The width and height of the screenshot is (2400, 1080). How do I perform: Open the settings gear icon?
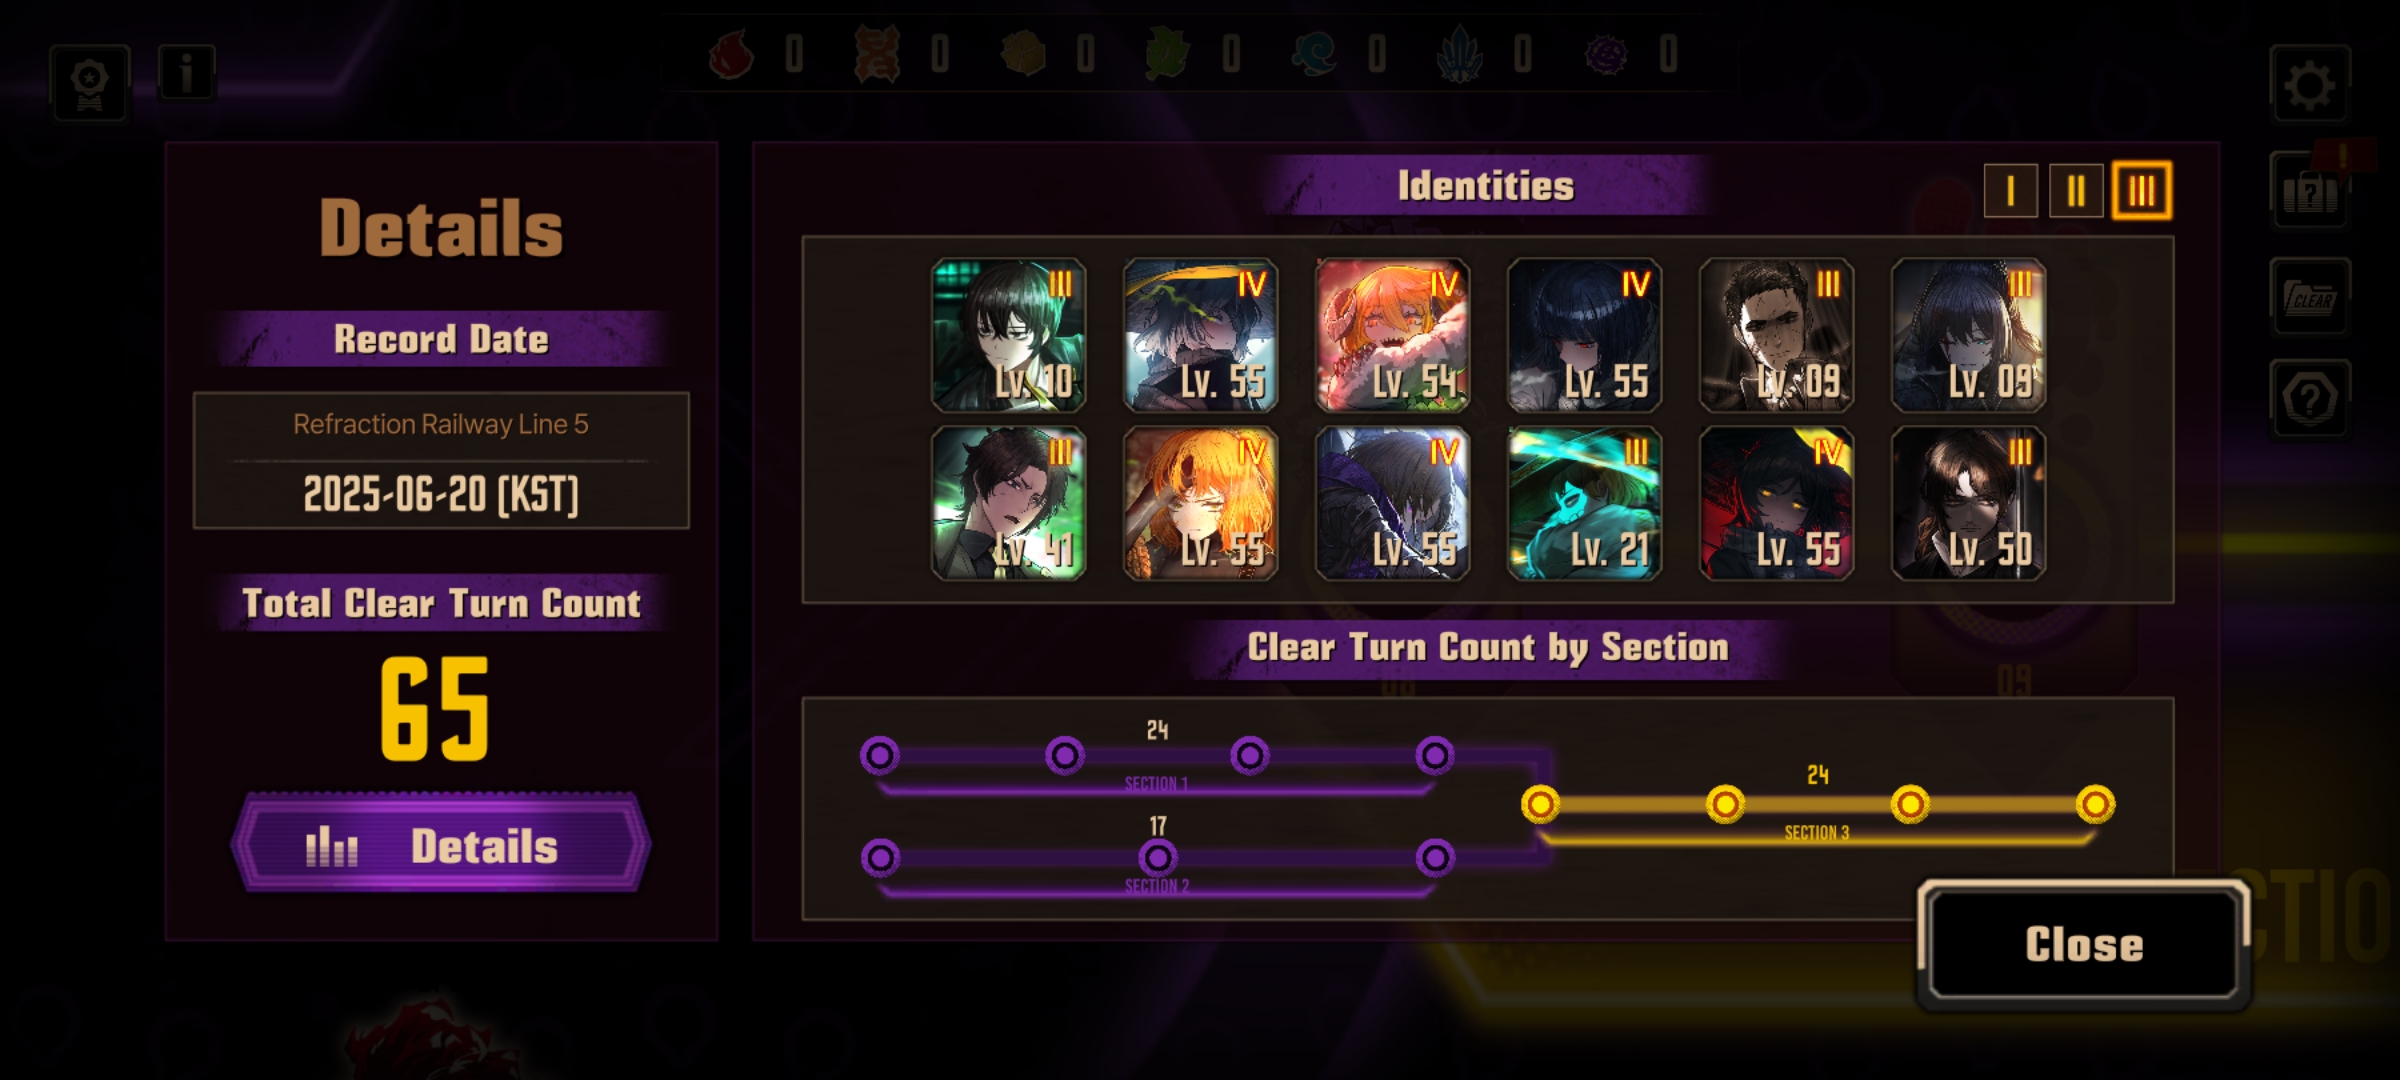point(2310,84)
